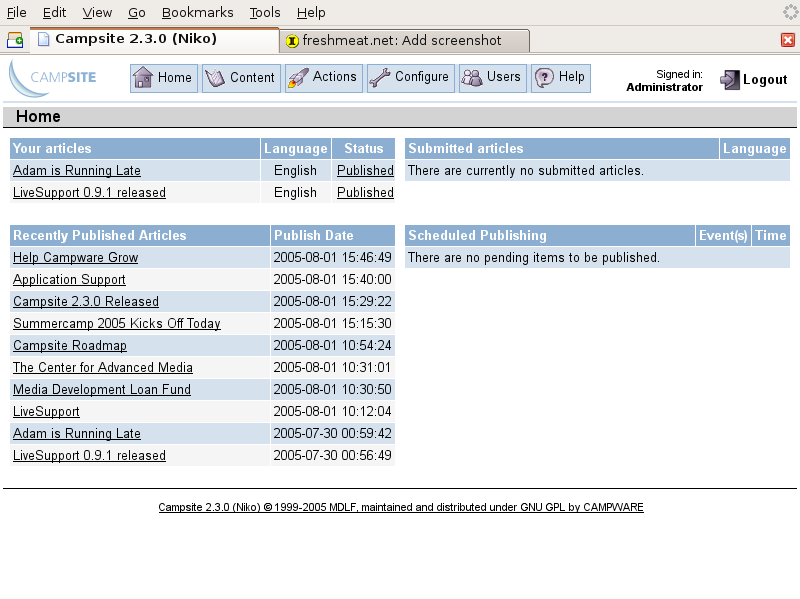Viewport: 800px width, 599px height.
Task: Click the 2005-08-01 10:54:24 publish date
Action: click(x=332, y=345)
